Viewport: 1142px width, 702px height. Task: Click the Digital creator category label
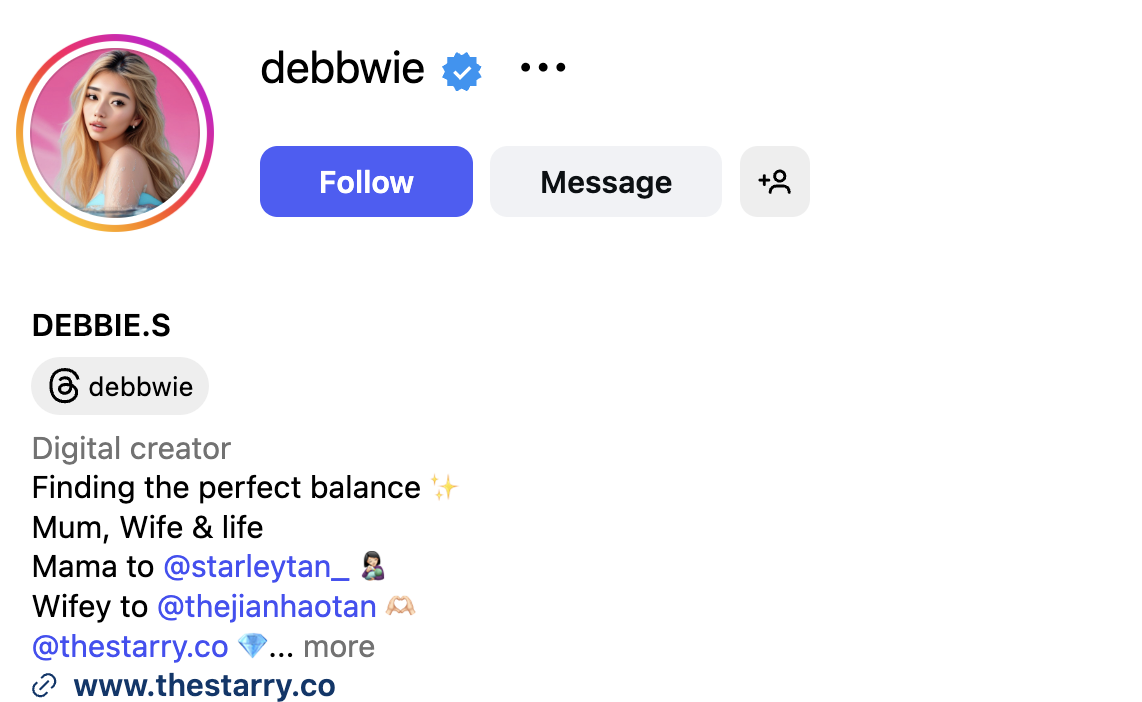pyautogui.click(x=131, y=448)
